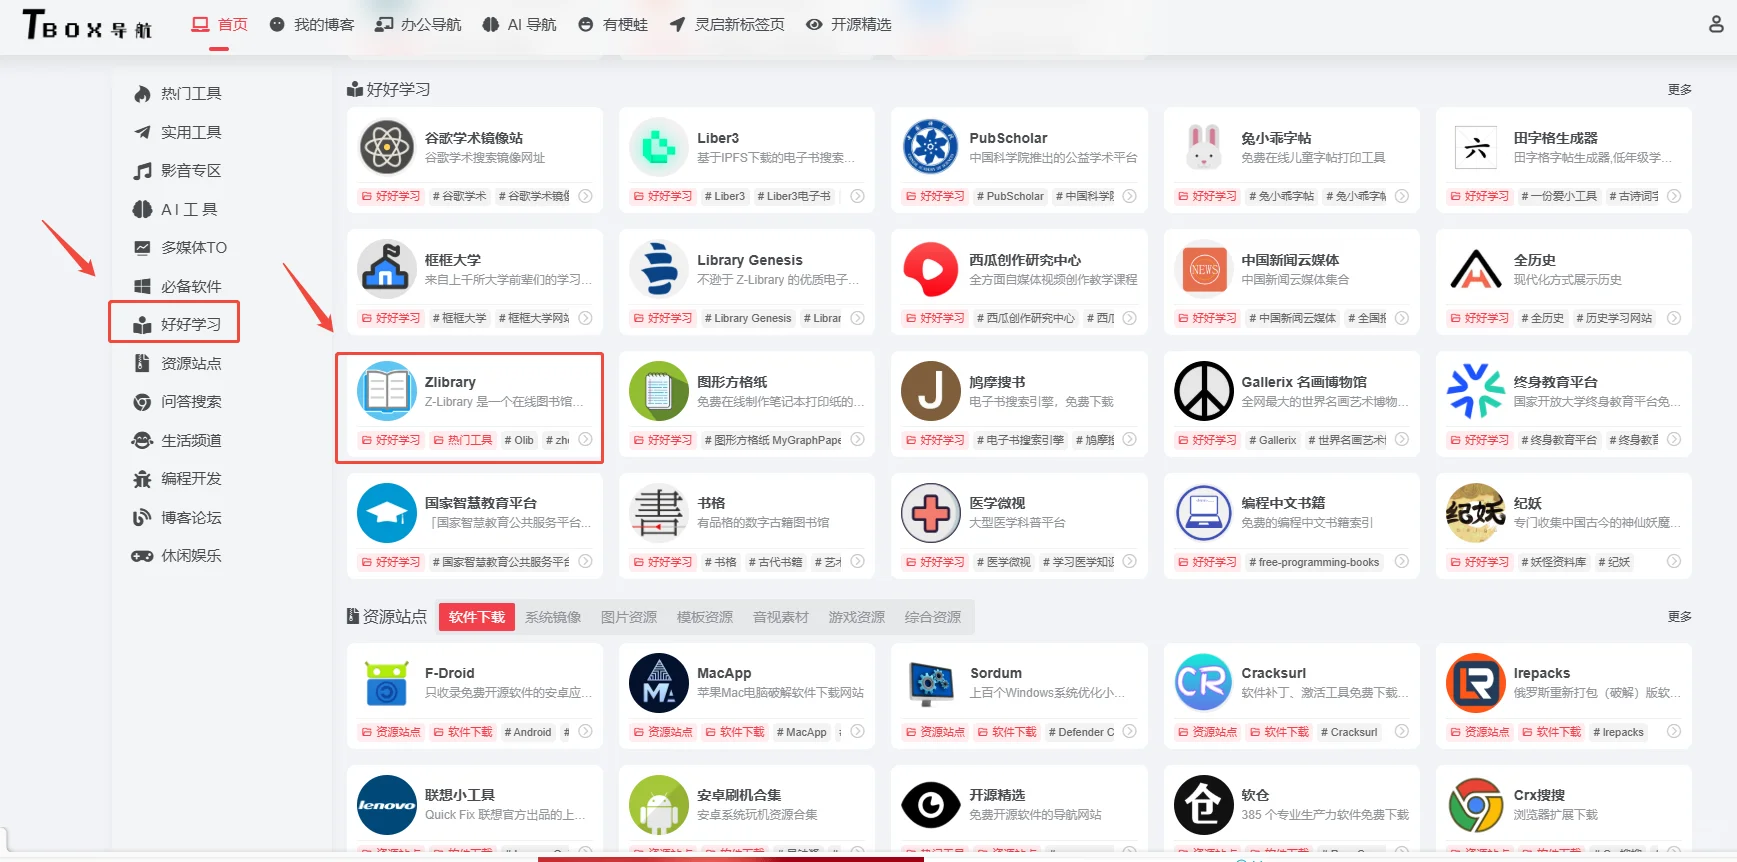The image size is (1737, 862).
Task: Select 休闲娱乐 in the sidebar
Action: pos(177,555)
